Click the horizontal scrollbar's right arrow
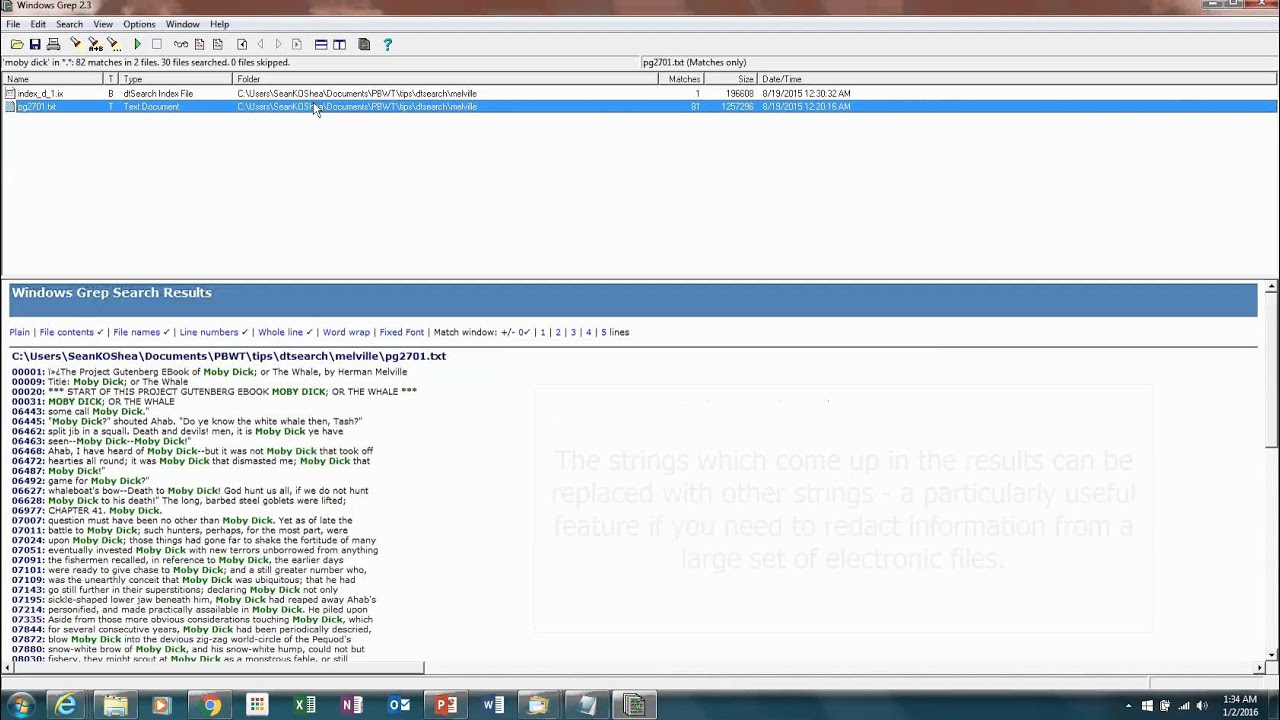The height and width of the screenshot is (720, 1280). pyautogui.click(x=1259, y=668)
